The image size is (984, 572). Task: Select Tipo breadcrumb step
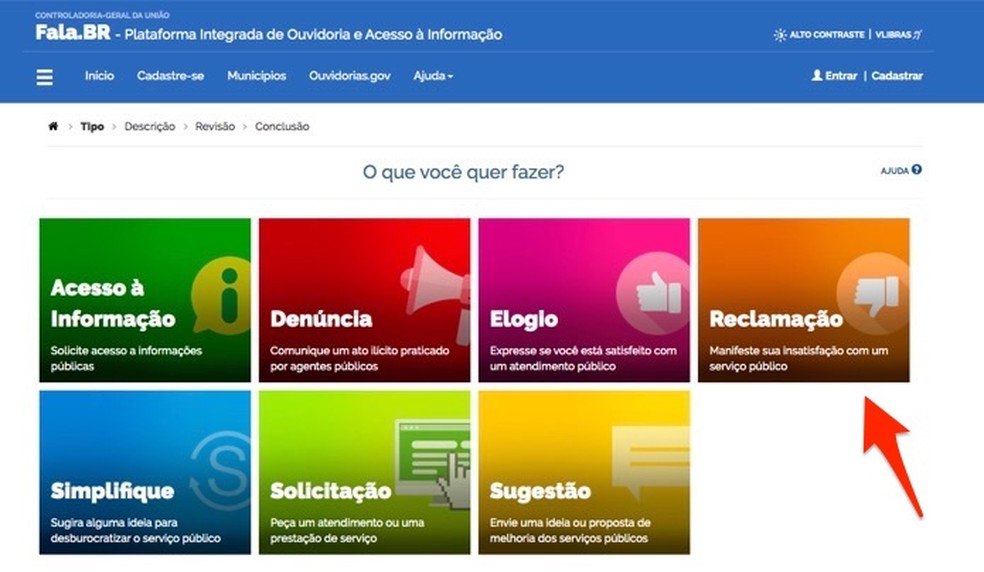[x=92, y=127]
